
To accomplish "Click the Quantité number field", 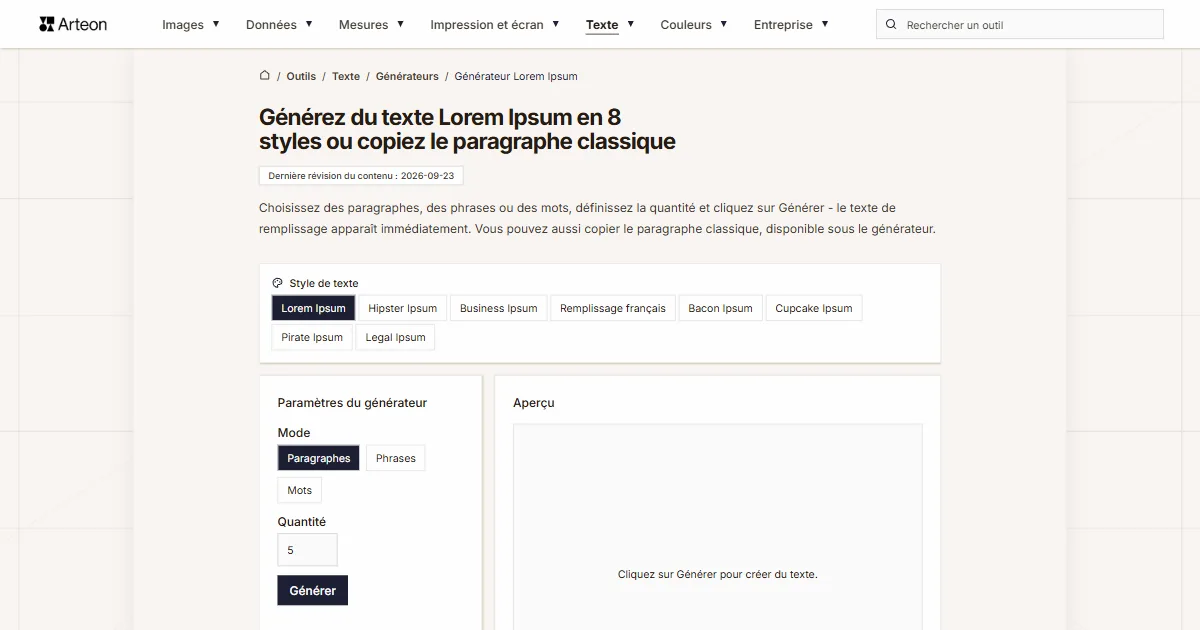I will (308, 550).
